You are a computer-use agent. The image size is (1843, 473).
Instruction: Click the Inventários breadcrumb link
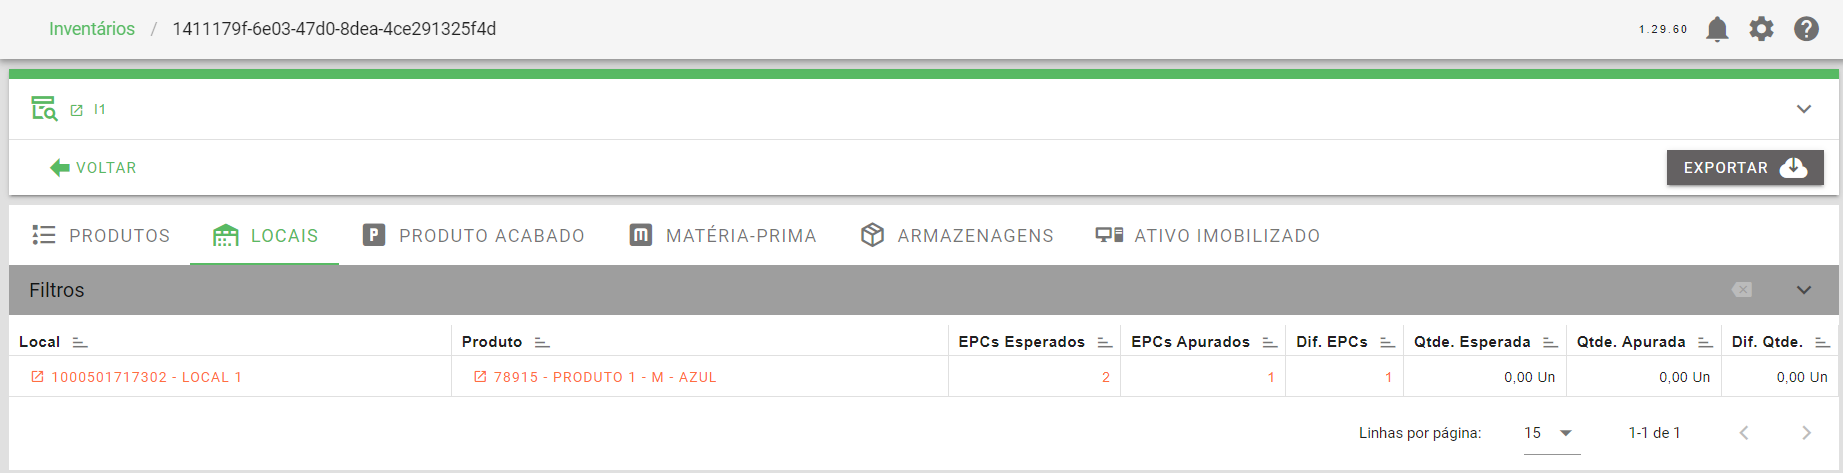[92, 29]
